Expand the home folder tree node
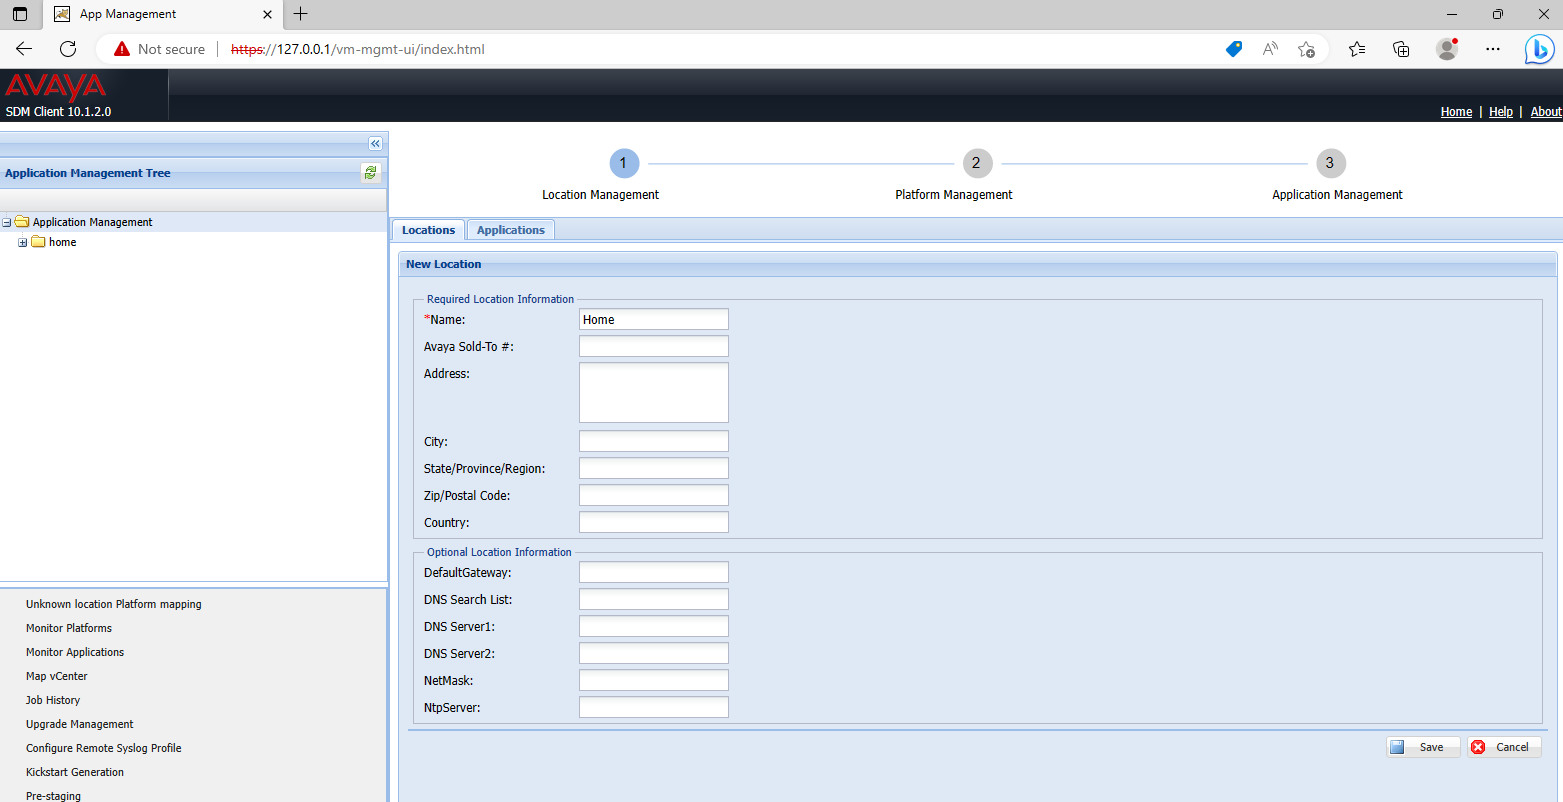Screen dimensions: 1563x802 pyautogui.click(x=23, y=243)
